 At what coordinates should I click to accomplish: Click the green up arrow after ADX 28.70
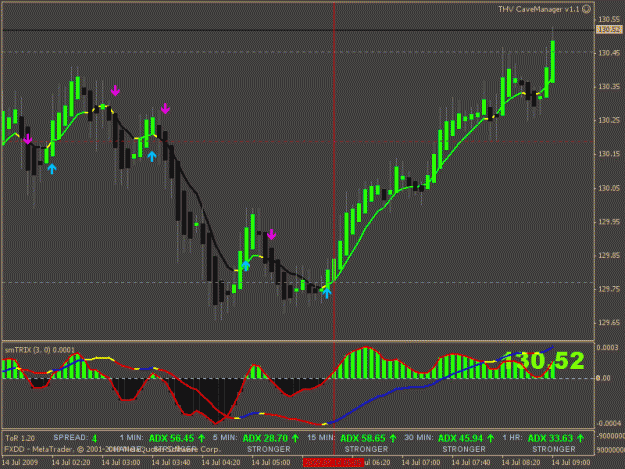pos(295,438)
